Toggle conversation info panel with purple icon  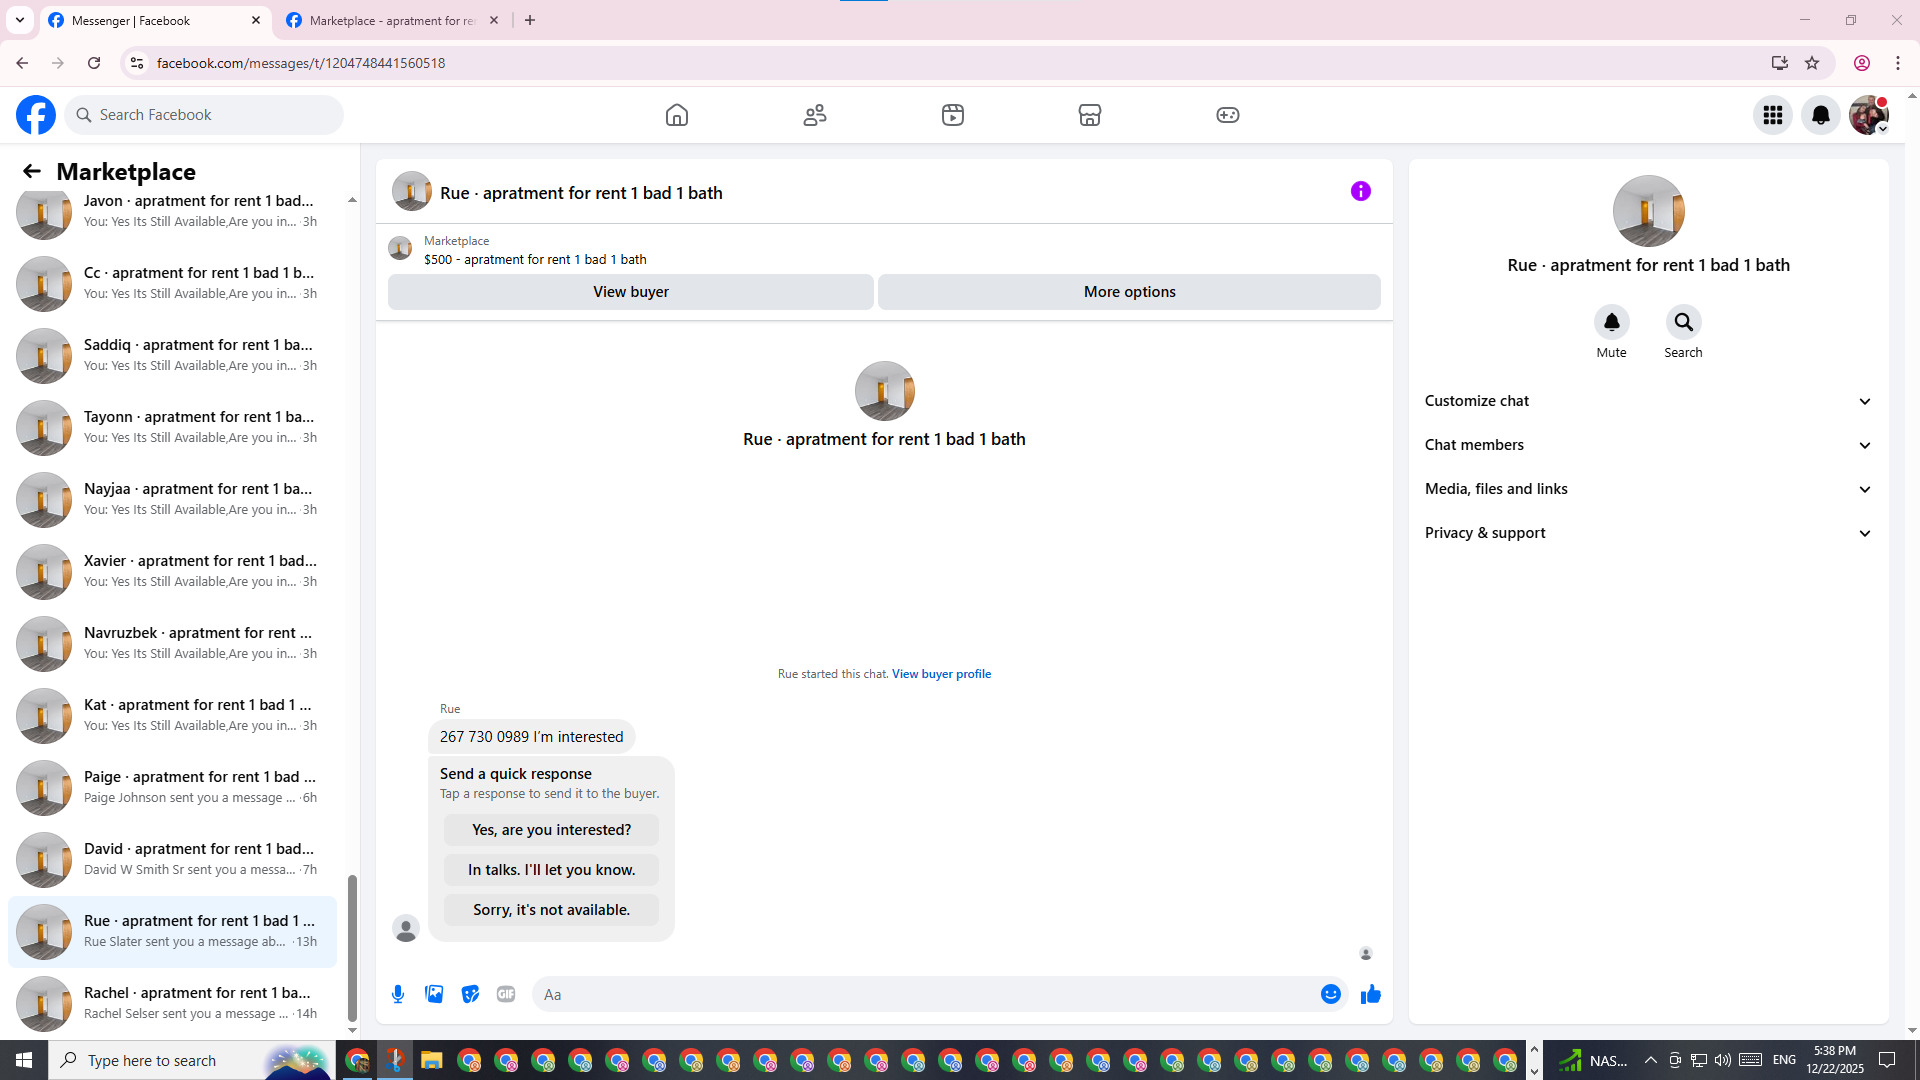pos(1360,191)
